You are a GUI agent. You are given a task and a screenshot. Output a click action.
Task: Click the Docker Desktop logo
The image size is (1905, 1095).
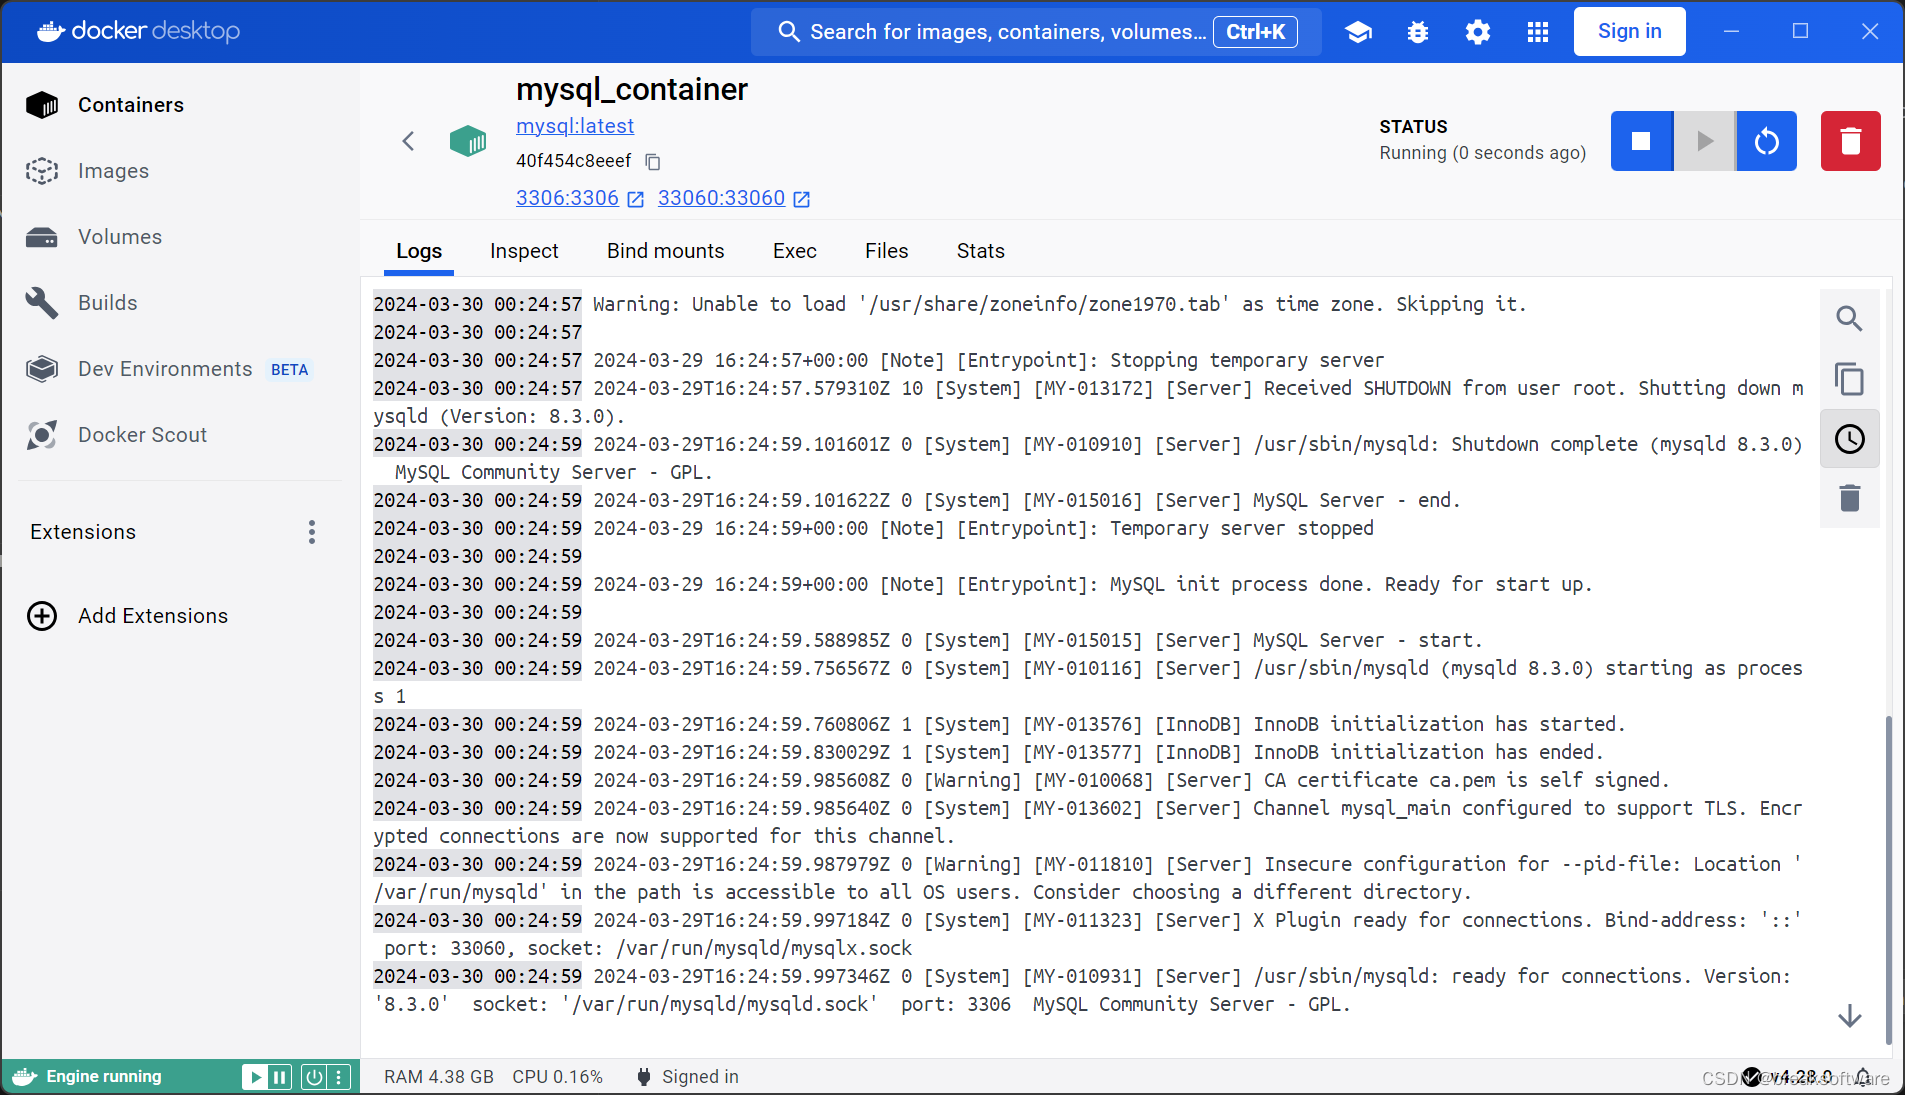tap(138, 31)
